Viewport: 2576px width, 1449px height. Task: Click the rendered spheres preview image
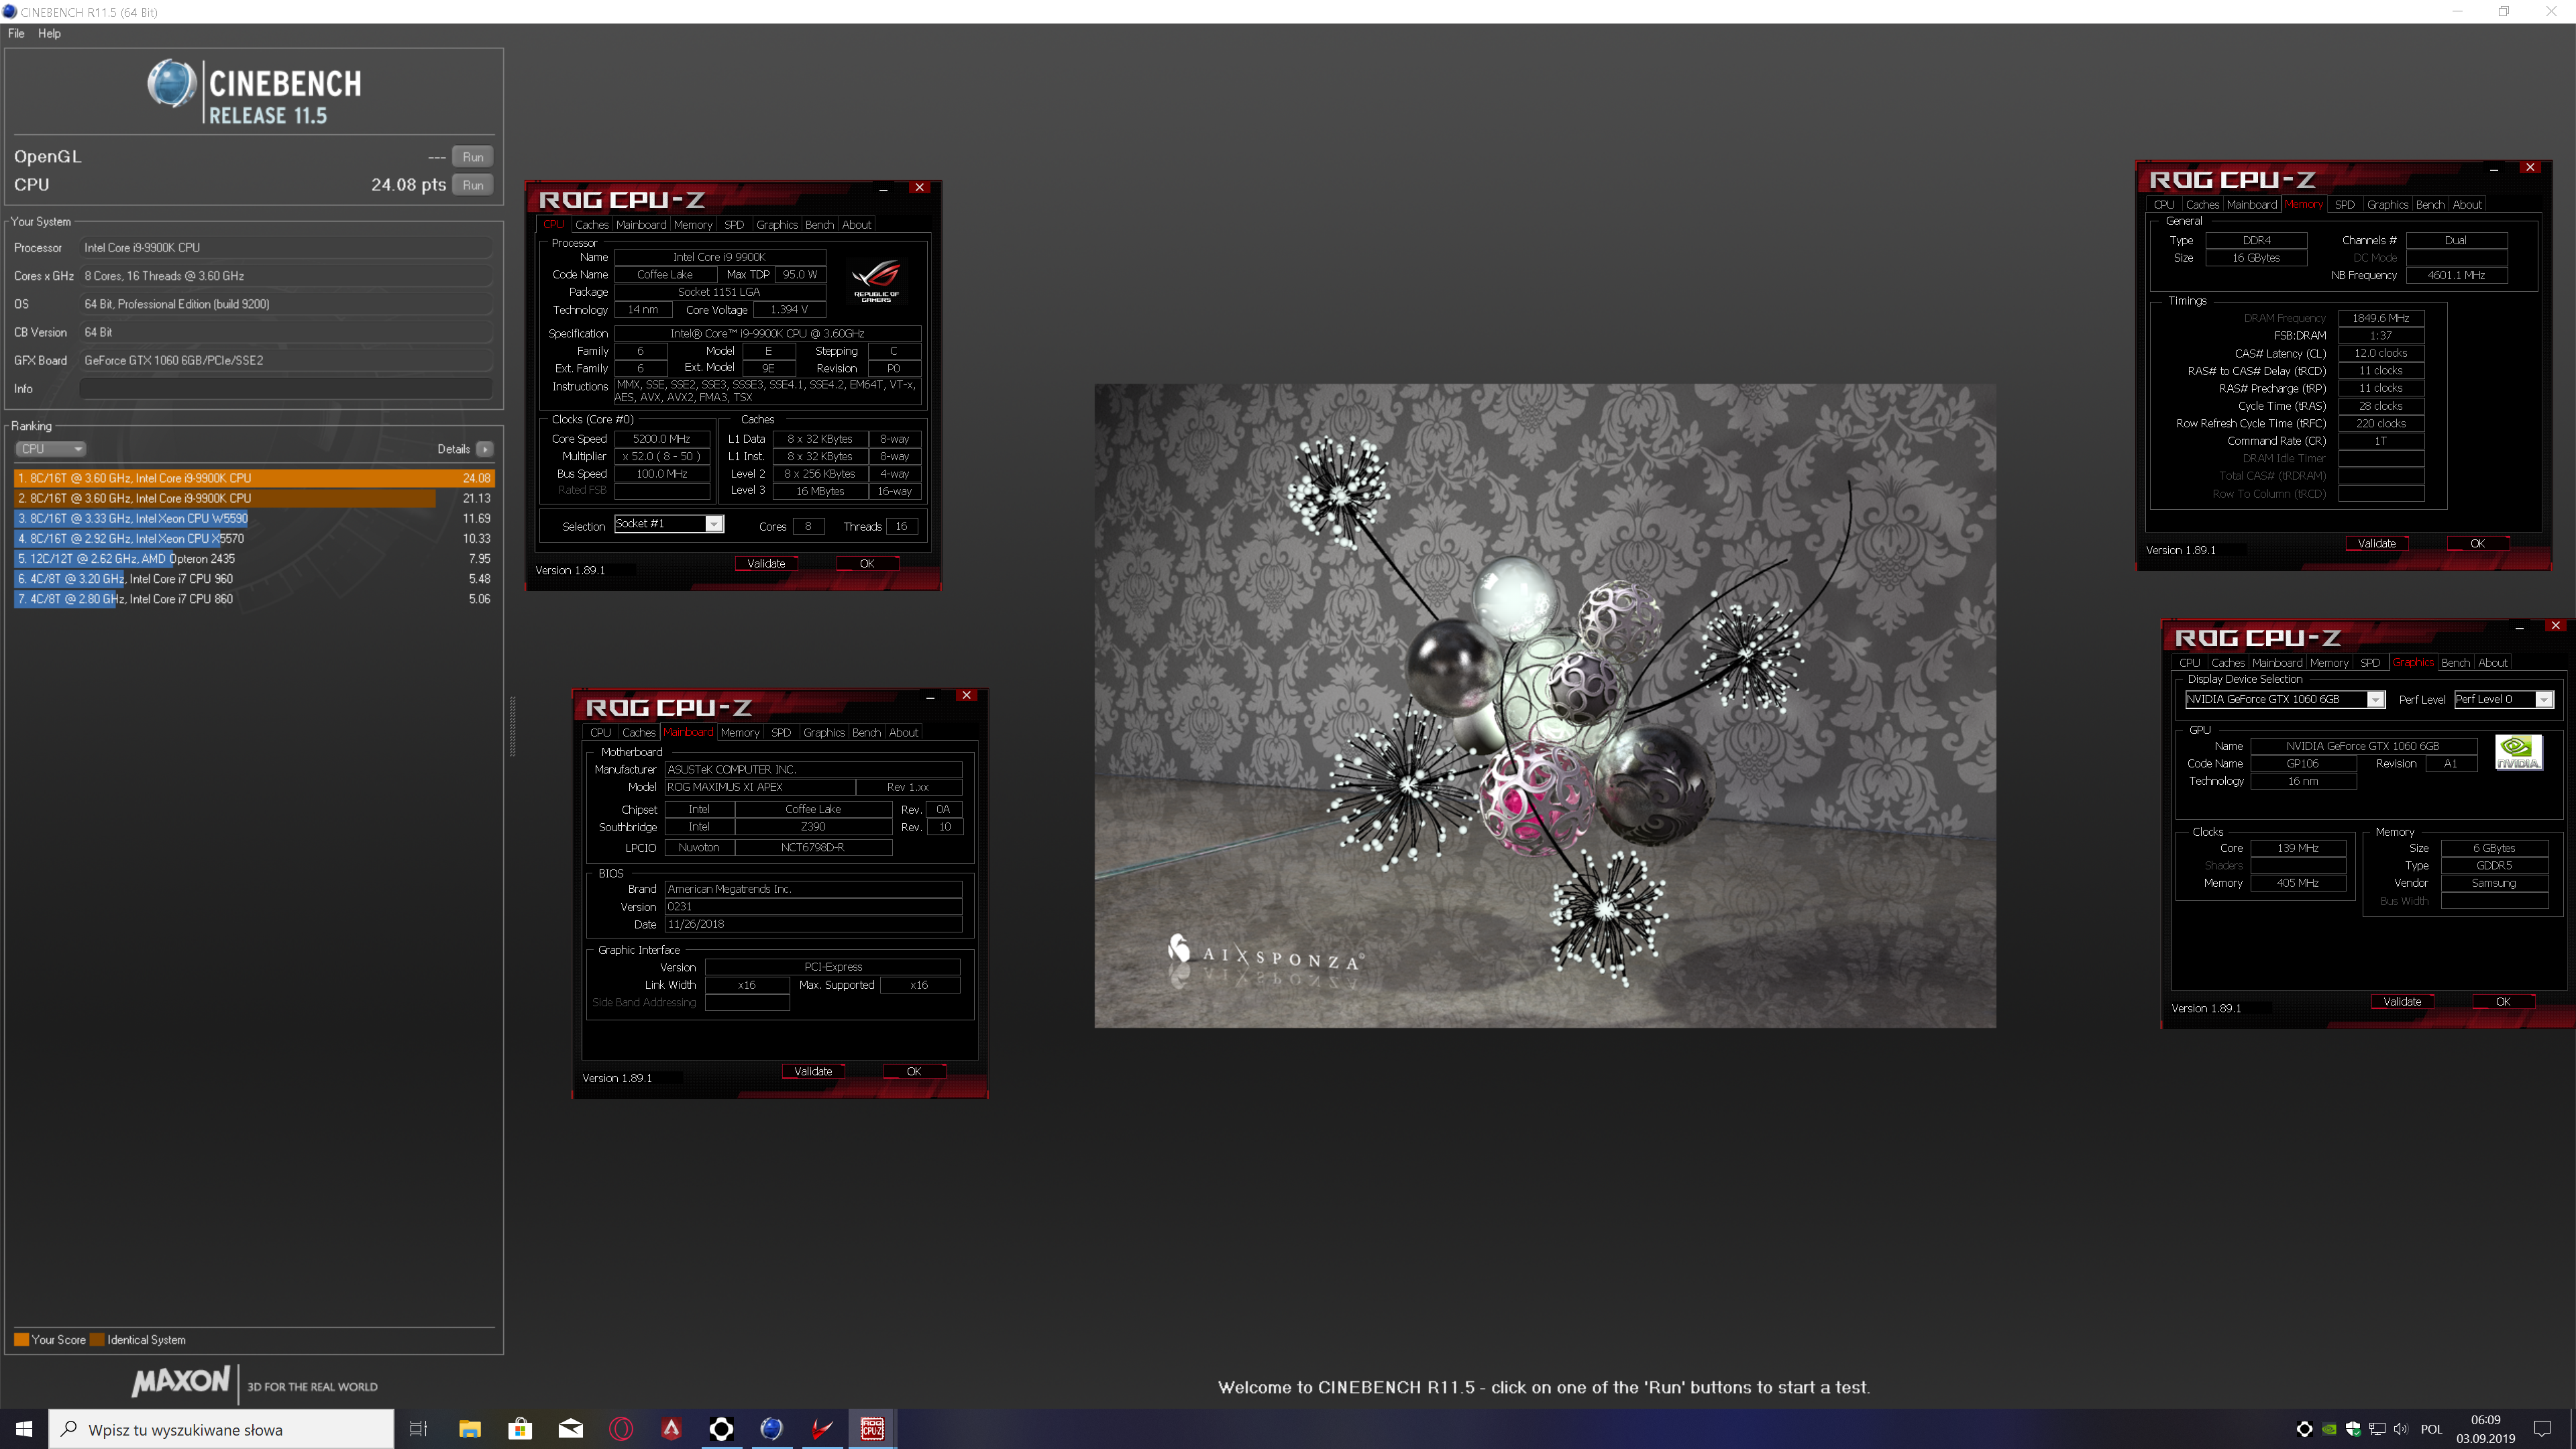[x=1544, y=706]
